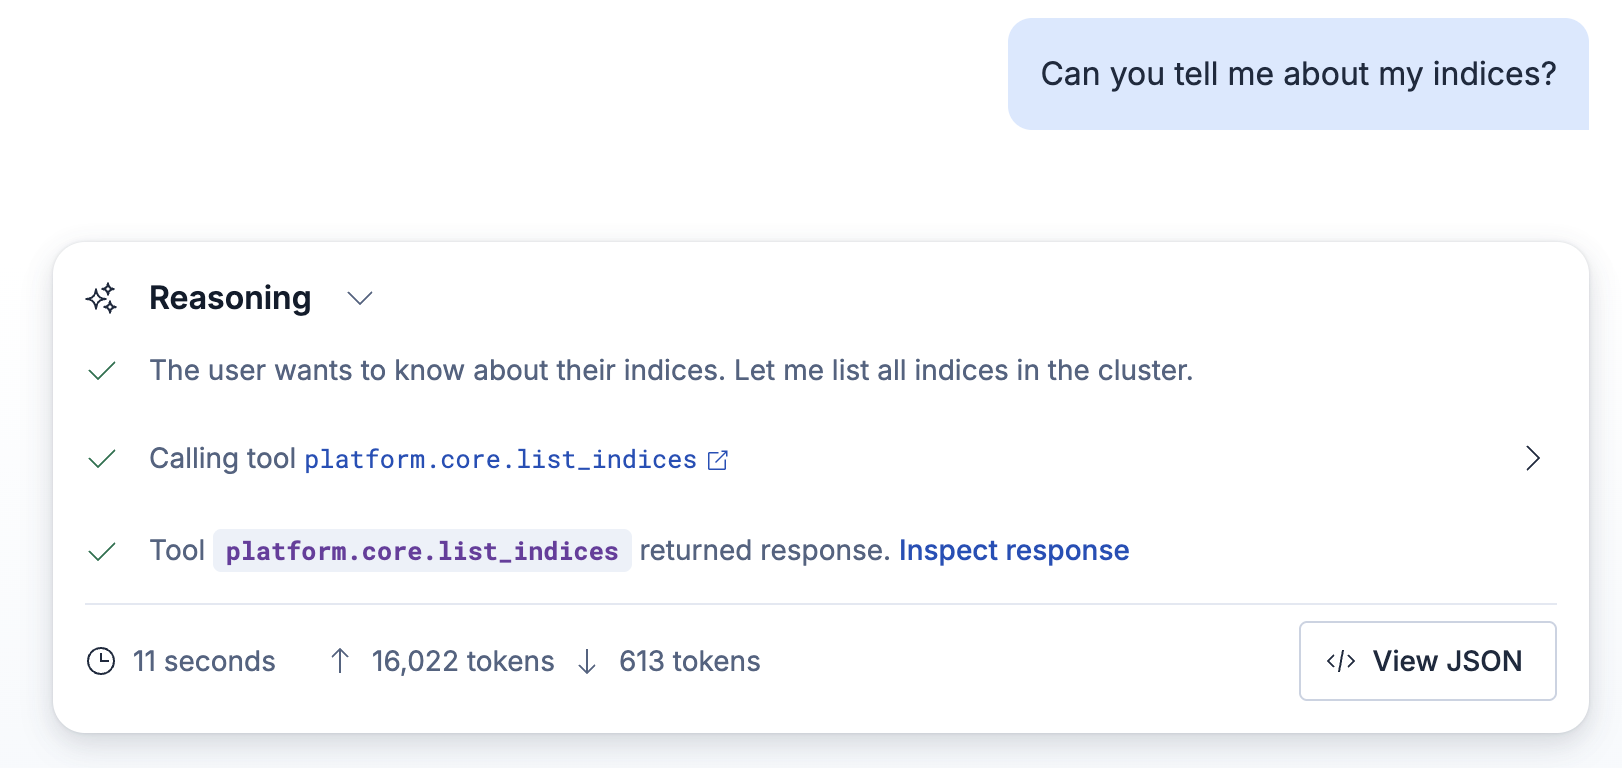1622x768 pixels.
Task: Click the purple platform.core.list_indices code badge
Action: coord(422,551)
